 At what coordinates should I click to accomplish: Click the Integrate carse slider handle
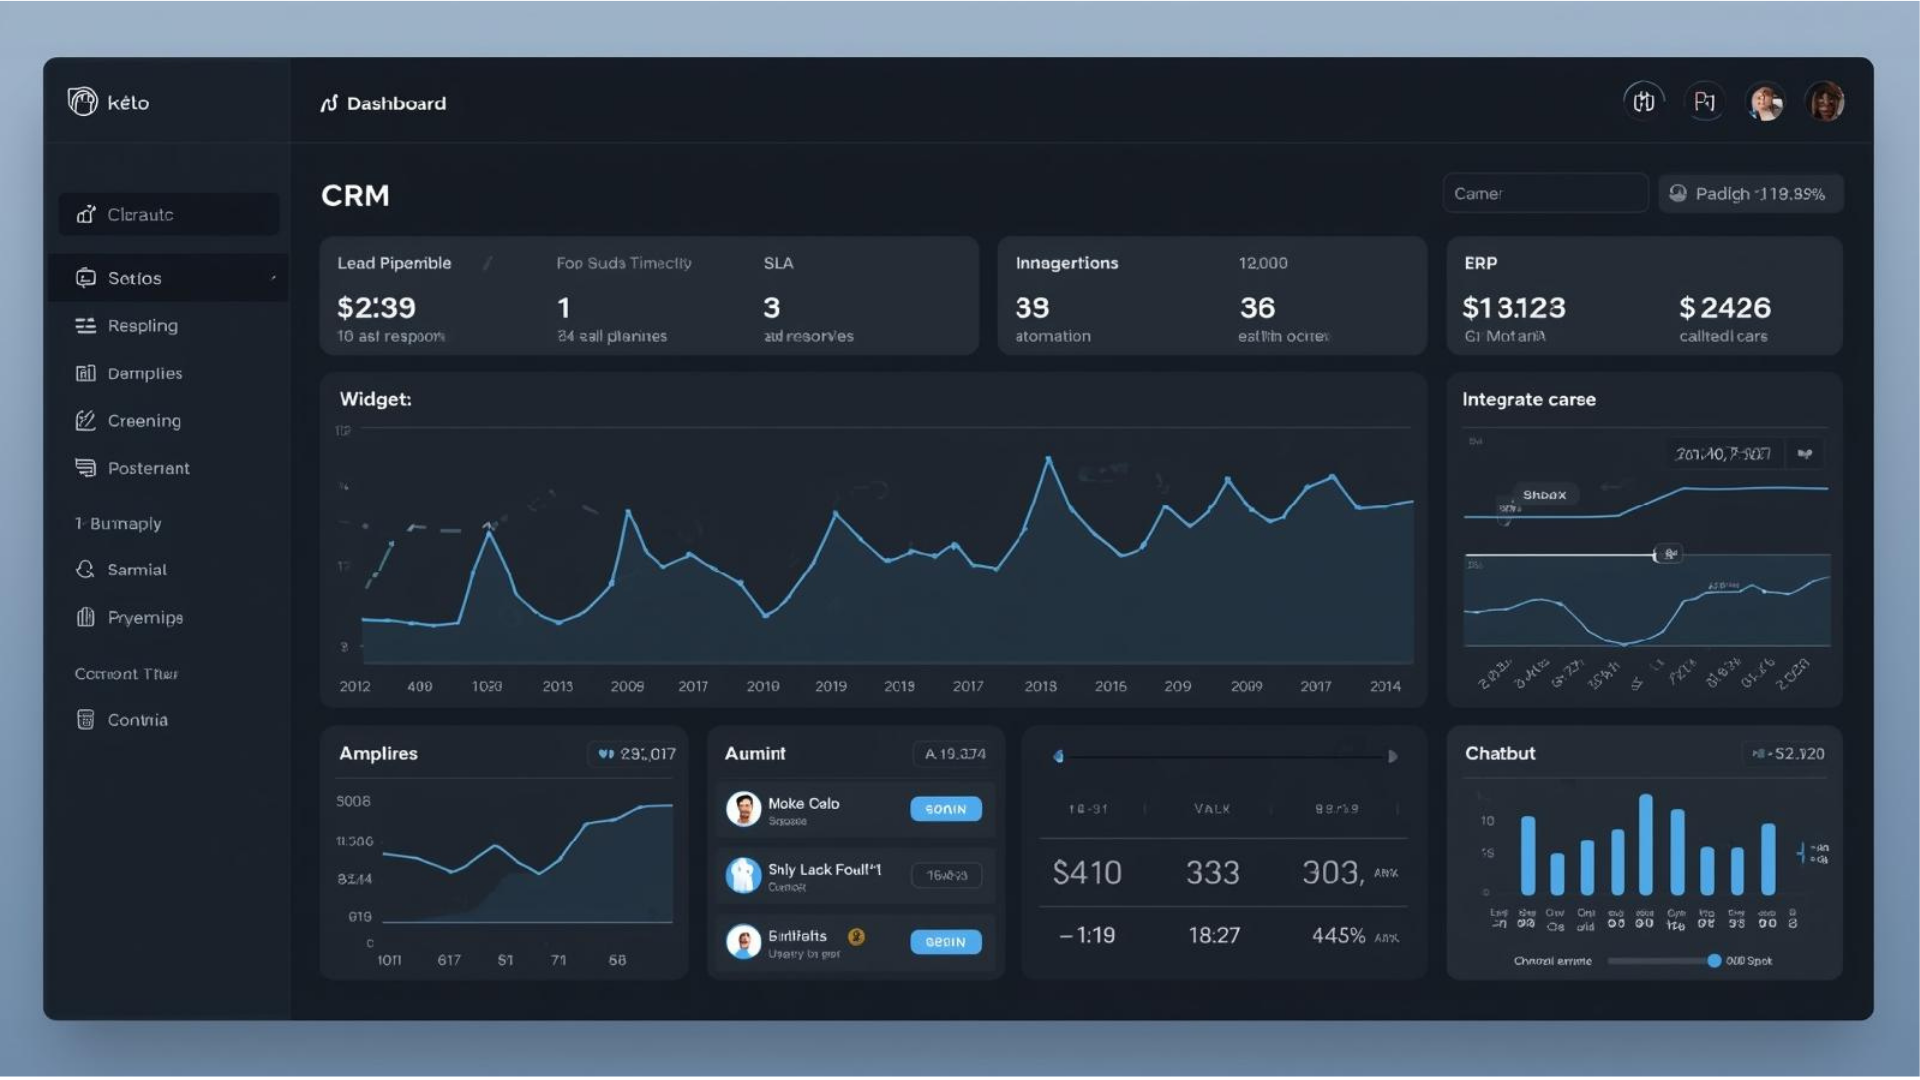tap(1667, 554)
